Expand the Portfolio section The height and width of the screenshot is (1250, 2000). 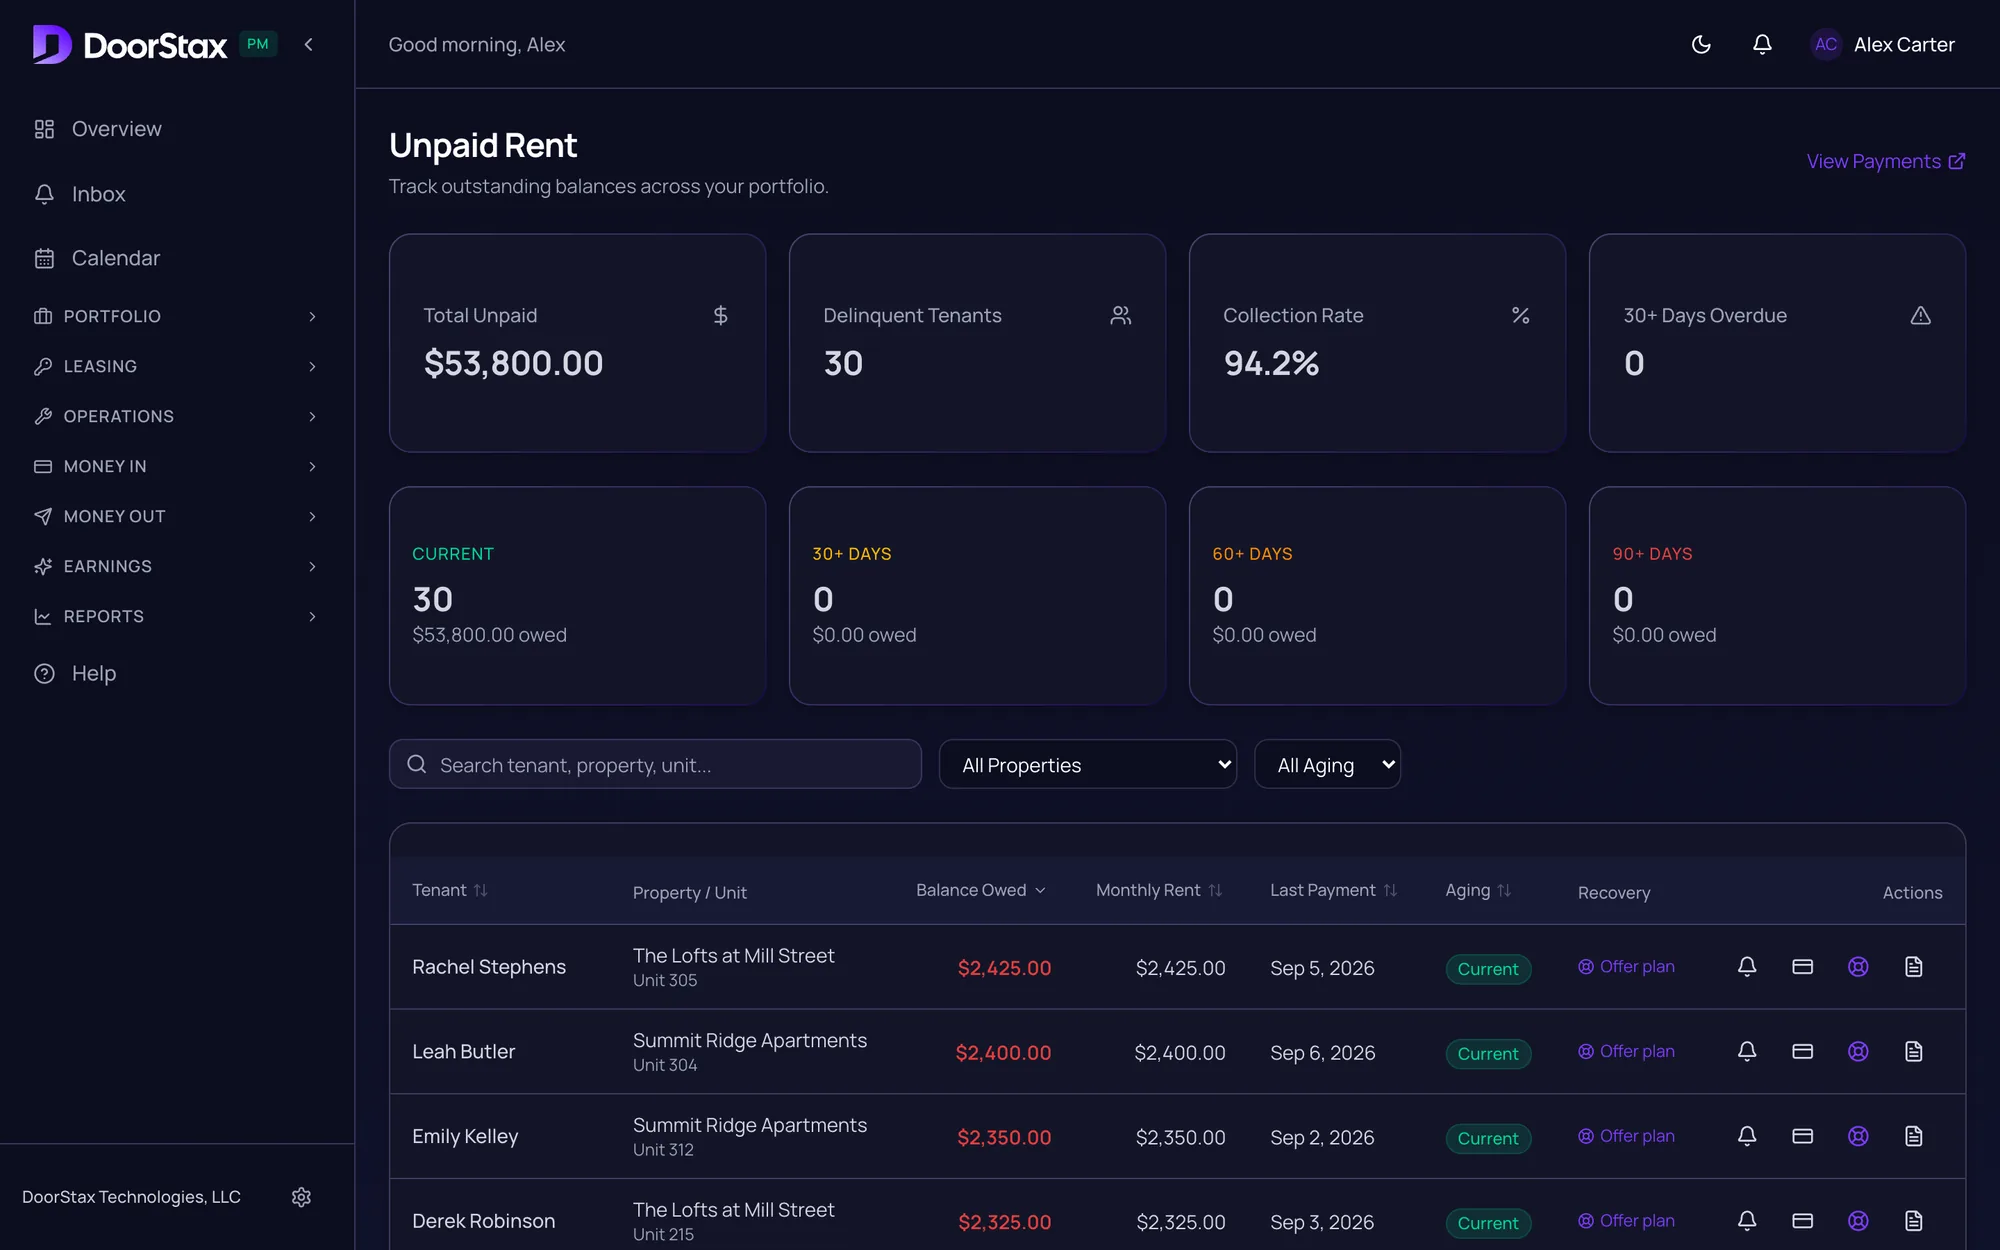(x=177, y=316)
